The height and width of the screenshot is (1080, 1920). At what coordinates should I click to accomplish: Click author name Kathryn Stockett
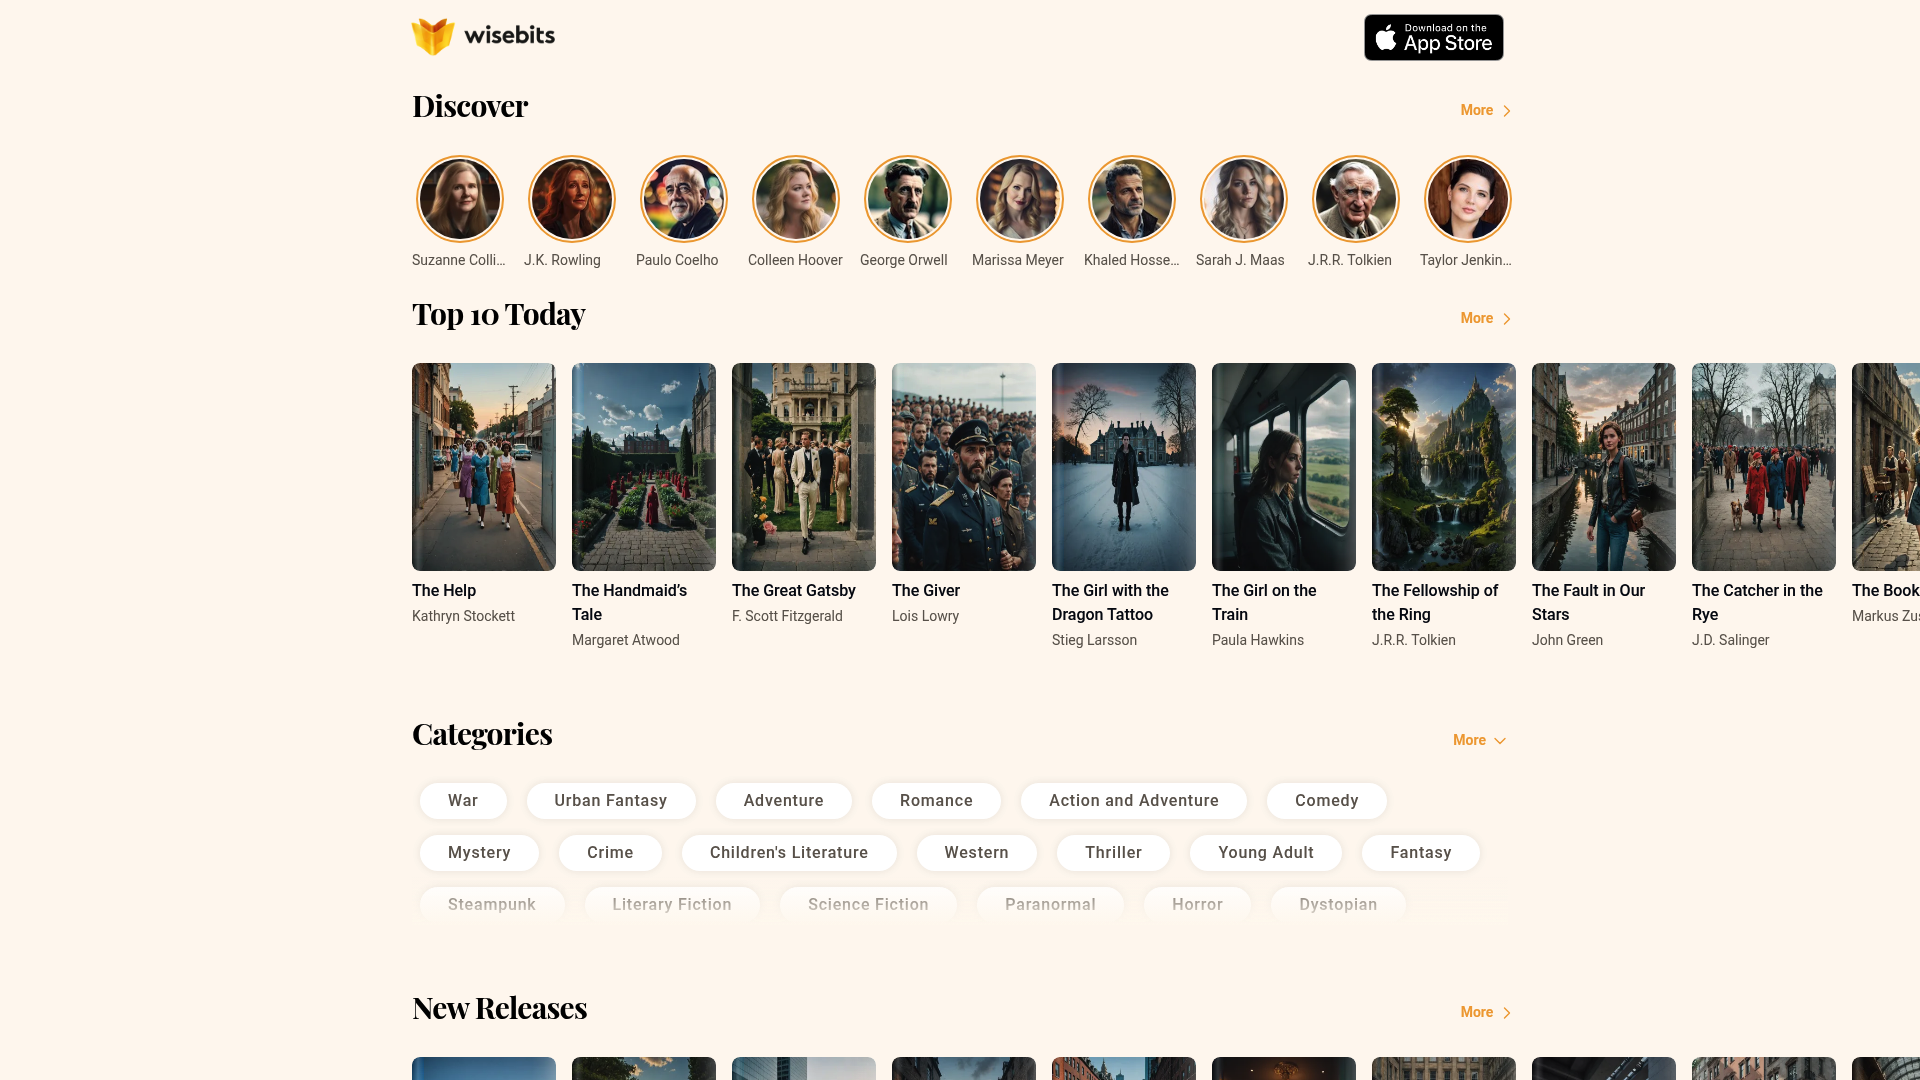[463, 616]
